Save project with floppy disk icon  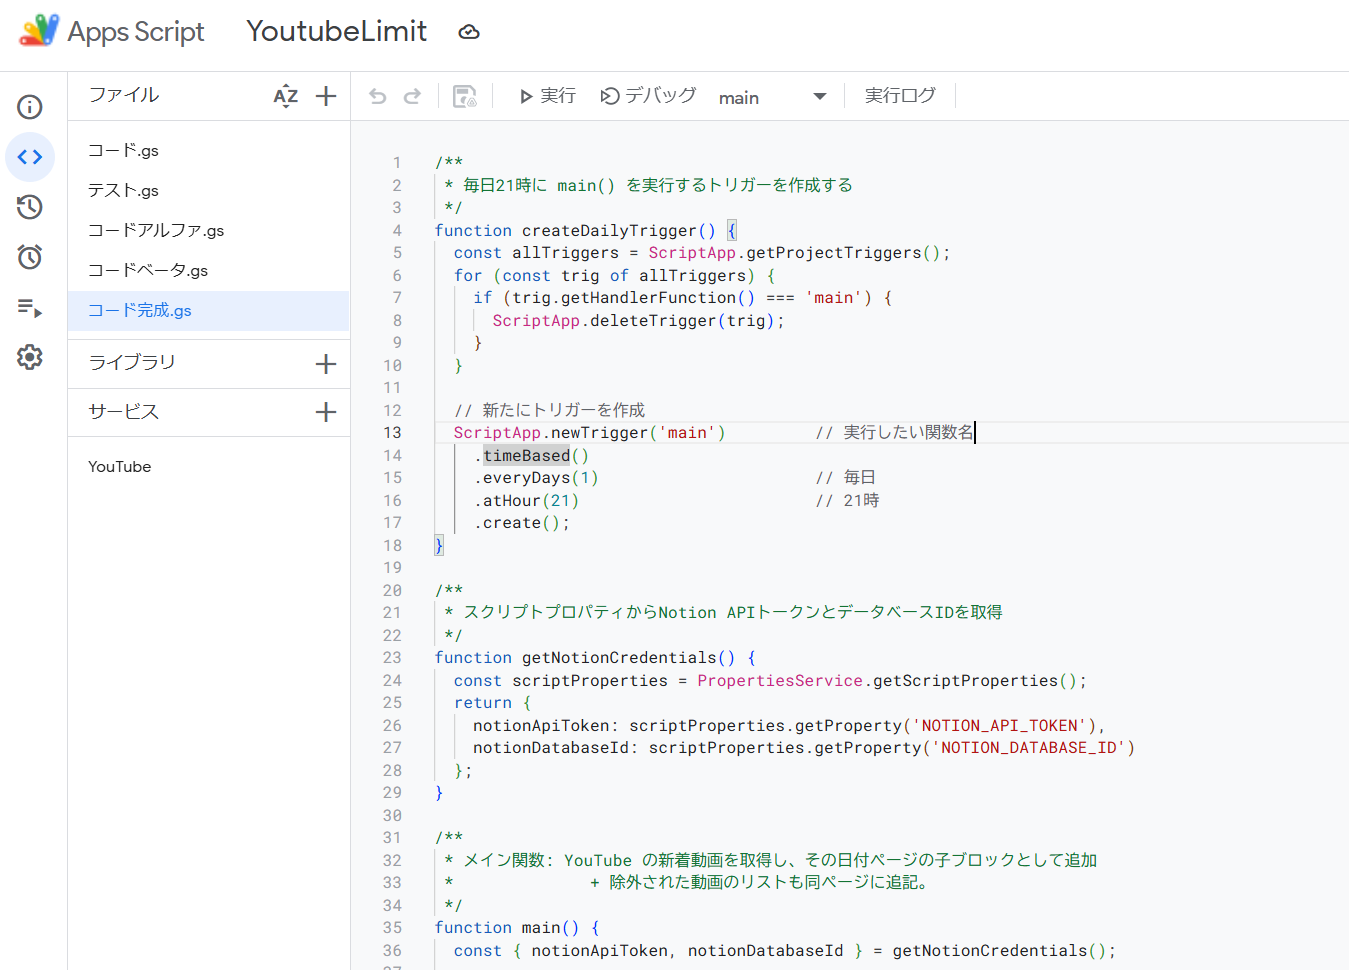coord(465,96)
